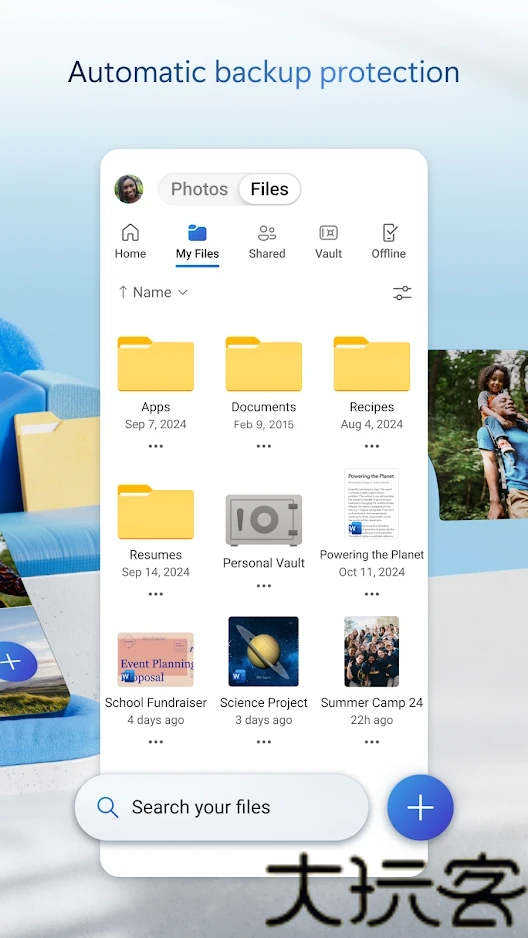
Task: Open the Recipes folder
Action: pyautogui.click(x=372, y=364)
